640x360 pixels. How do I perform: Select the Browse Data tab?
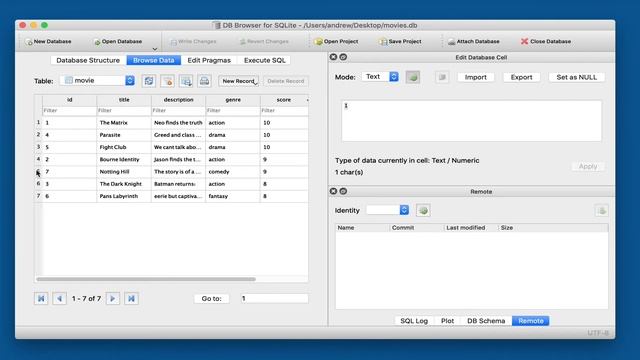153,60
